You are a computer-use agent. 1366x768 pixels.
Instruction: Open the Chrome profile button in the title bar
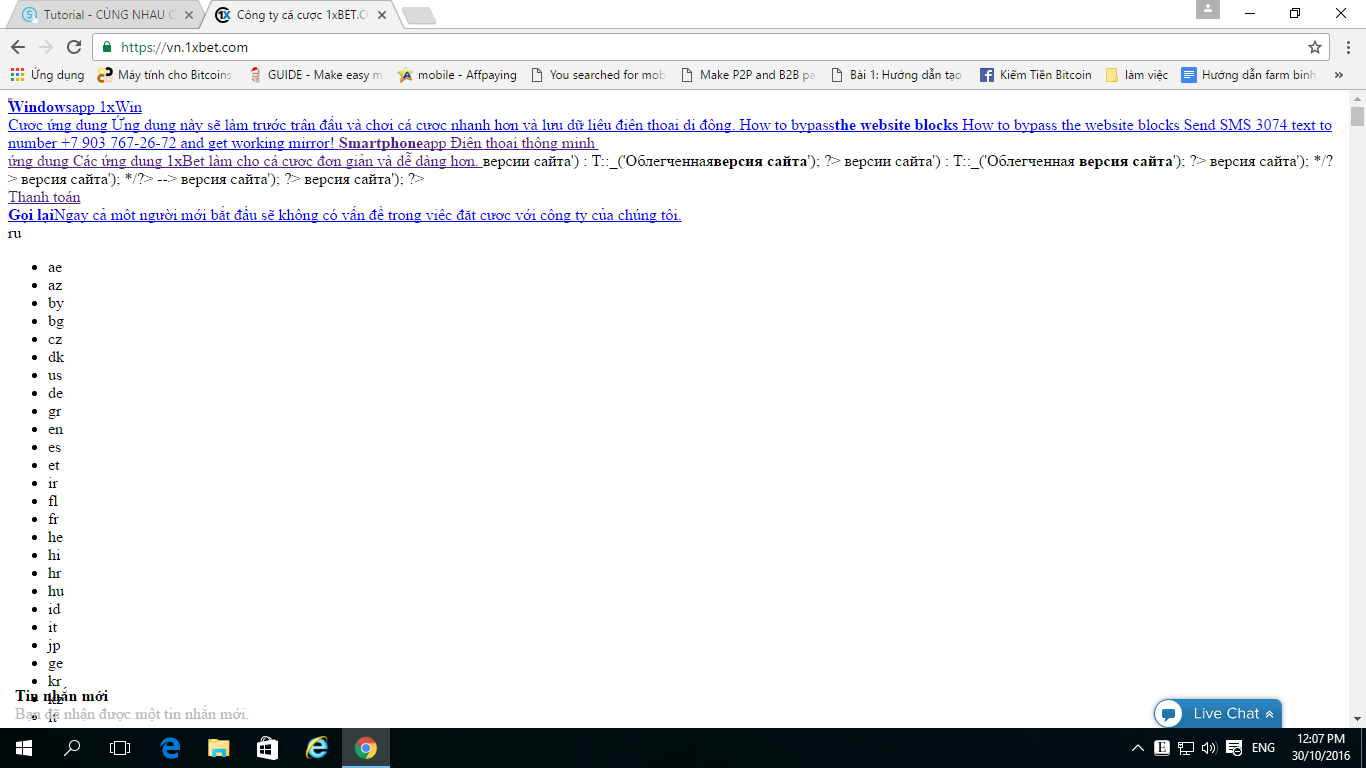pos(1208,10)
